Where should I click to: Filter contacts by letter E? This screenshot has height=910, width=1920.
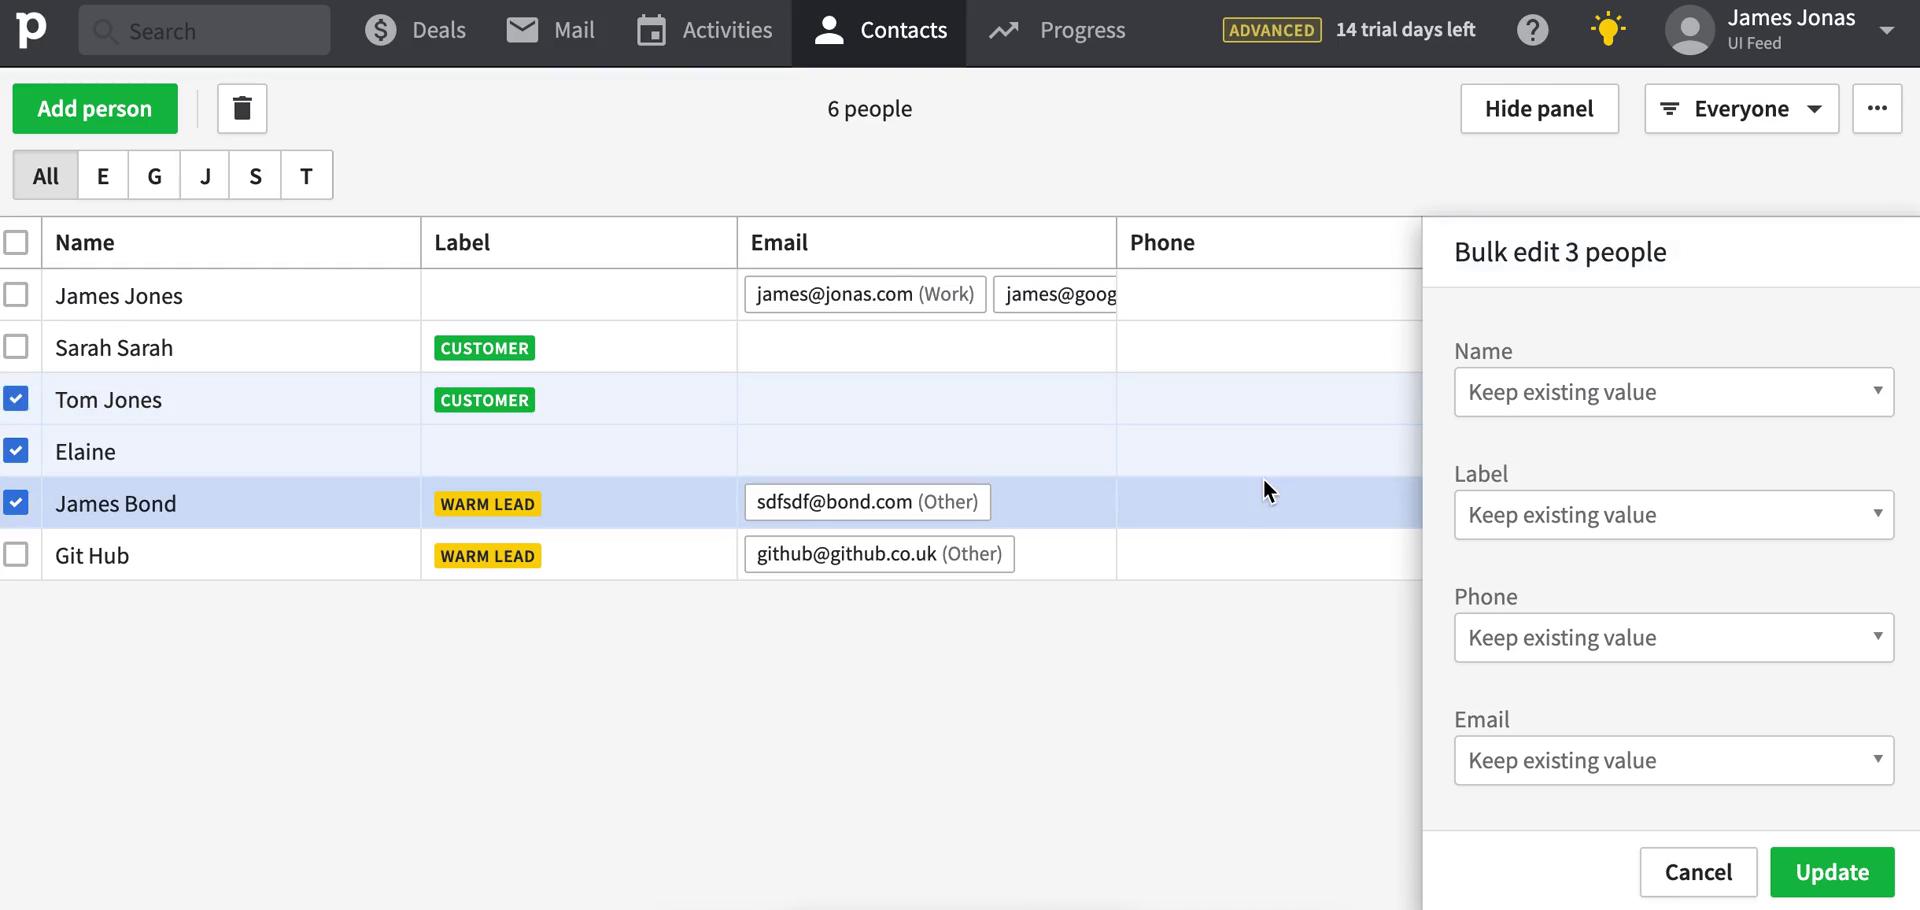pos(103,176)
